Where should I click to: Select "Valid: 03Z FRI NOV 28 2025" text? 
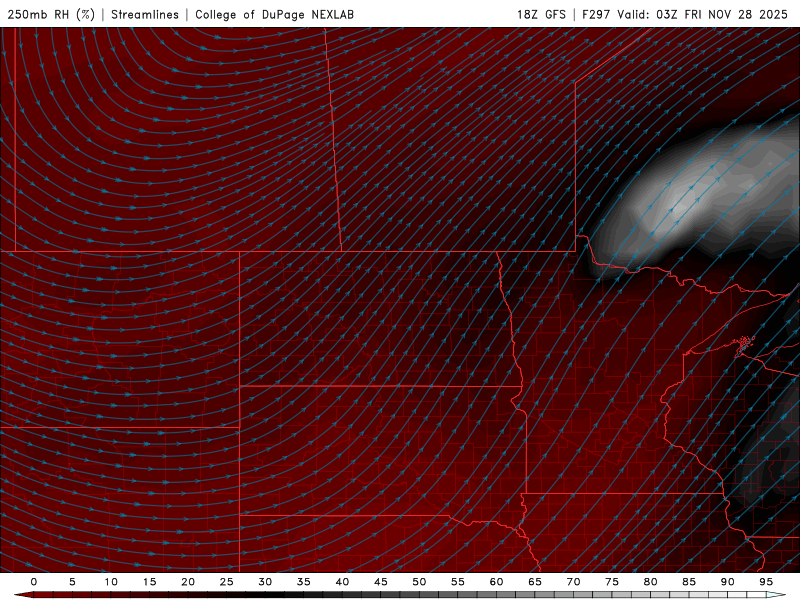(x=703, y=14)
